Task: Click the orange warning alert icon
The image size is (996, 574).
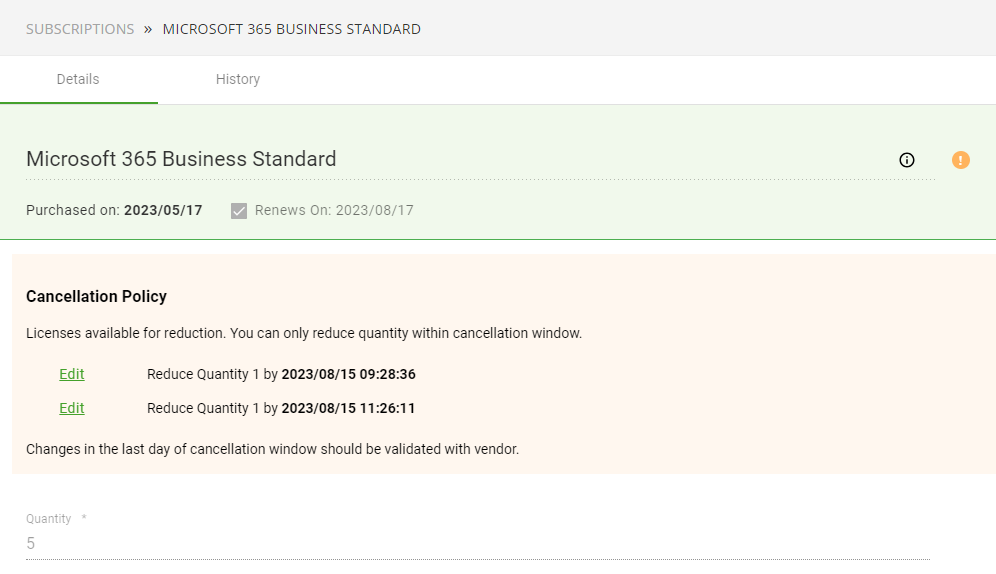Action: coord(960,160)
